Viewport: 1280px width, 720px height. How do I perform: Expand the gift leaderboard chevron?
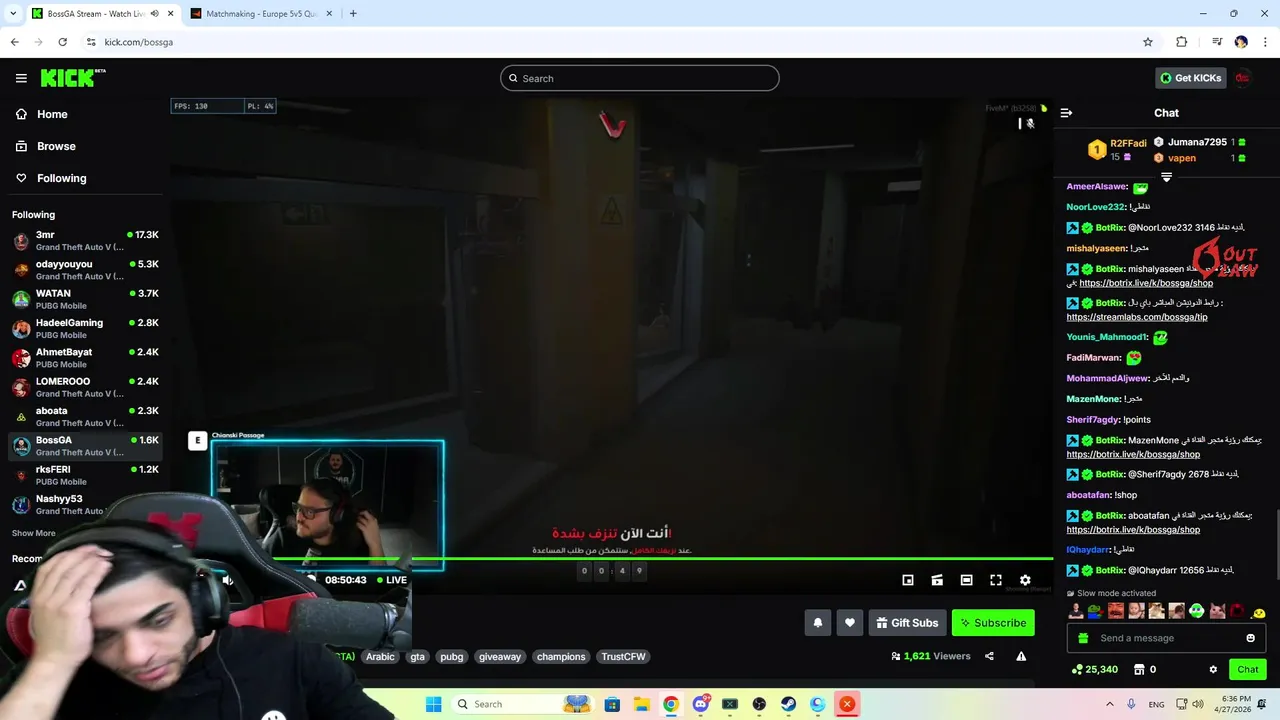point(1166,177)
